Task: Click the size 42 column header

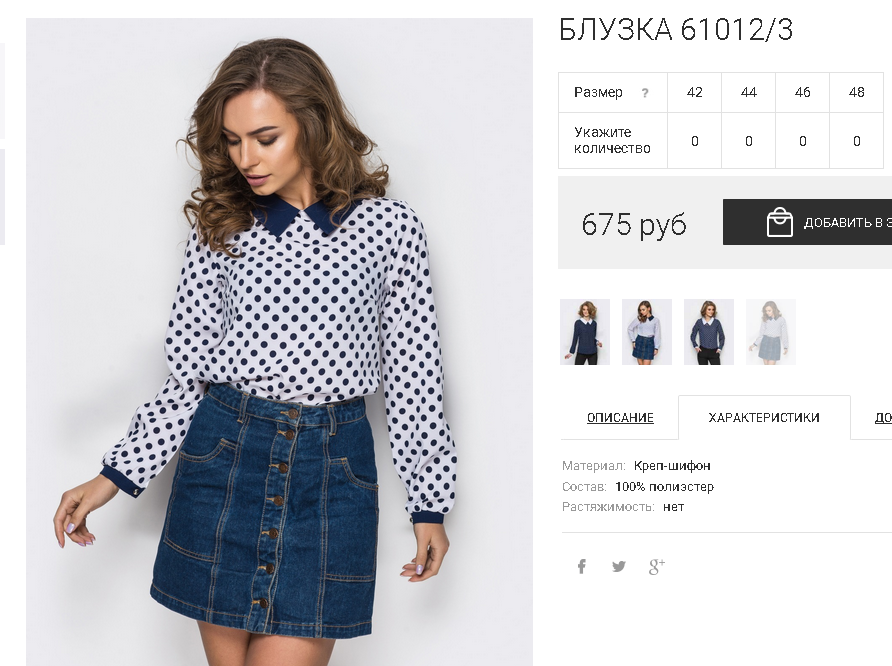Action: pos(695,92)
